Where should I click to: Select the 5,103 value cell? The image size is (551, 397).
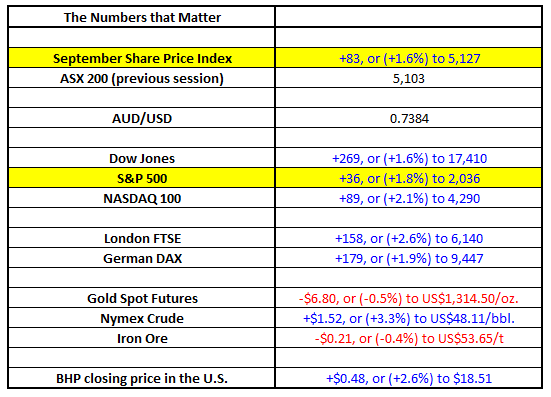[409, 78]
